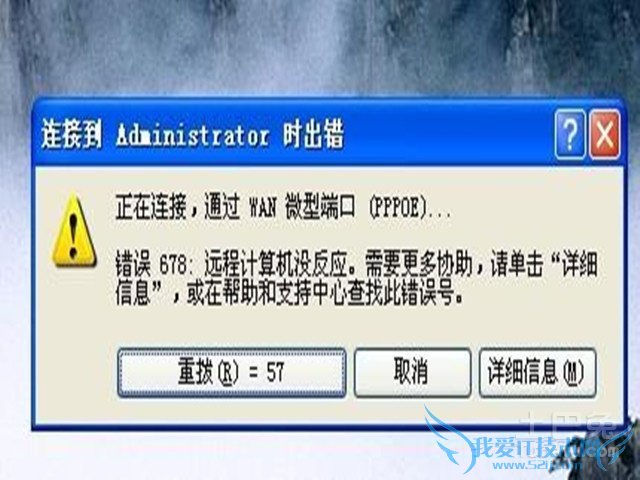Viewport: 640px width, 480px height.
Task: Select the word Administrator in the title bar
Action: coord(193,136)
